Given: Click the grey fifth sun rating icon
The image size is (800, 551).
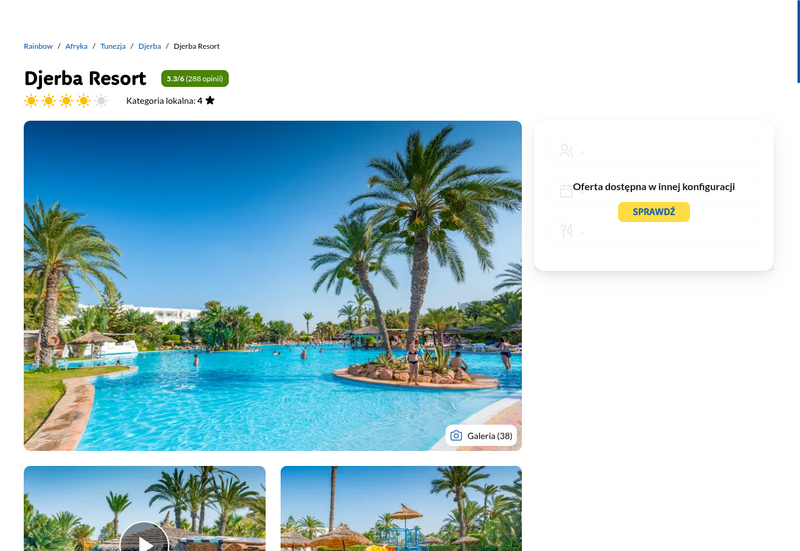Looking at the screenshot, I should pyautogui.click(x=101, y=101).
